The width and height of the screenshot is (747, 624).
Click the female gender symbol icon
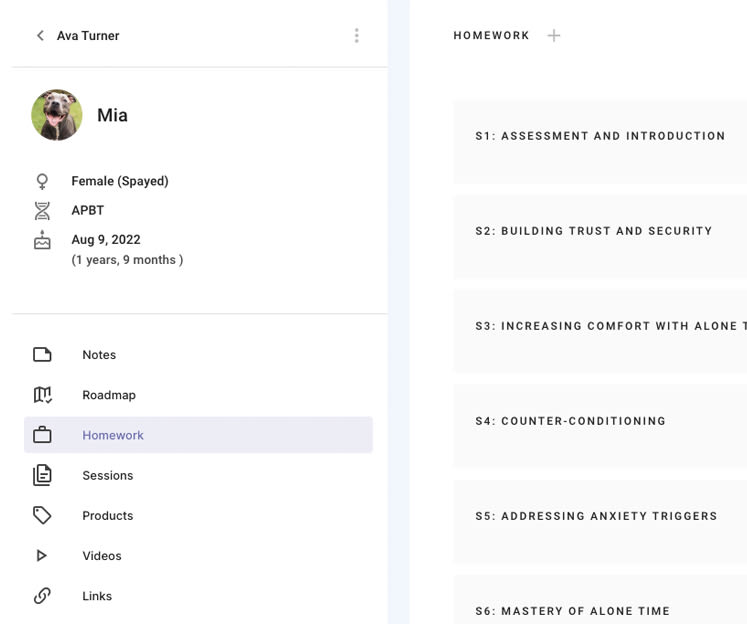42,181
